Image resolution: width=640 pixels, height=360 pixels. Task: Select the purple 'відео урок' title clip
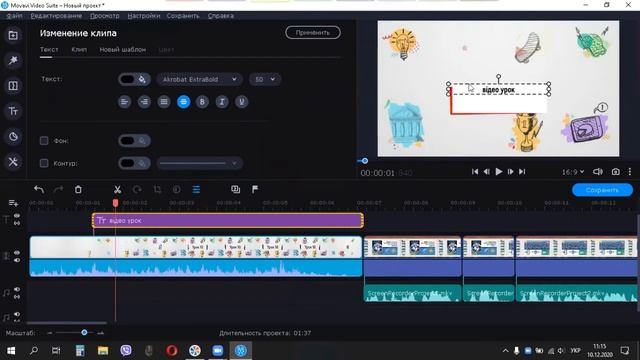(228, 220)
